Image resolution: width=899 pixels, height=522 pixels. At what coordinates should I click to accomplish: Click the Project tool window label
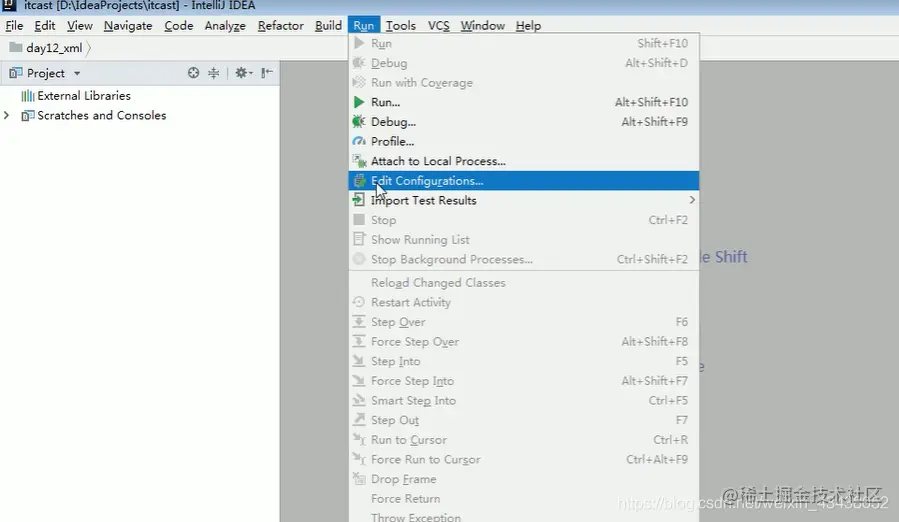pos(46,73)
